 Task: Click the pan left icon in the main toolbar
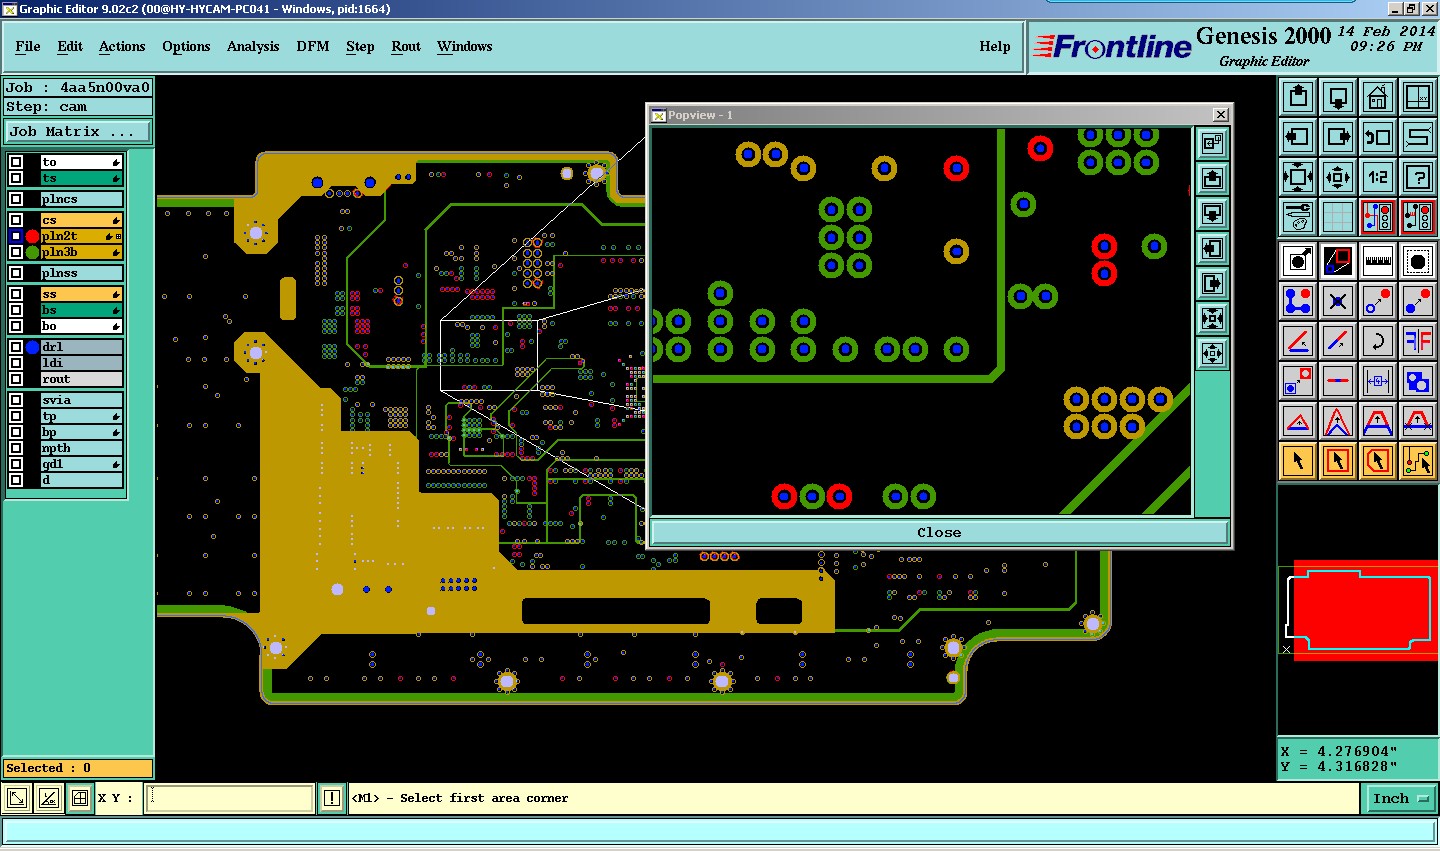pyautogui.click(x=1298, y=137)
